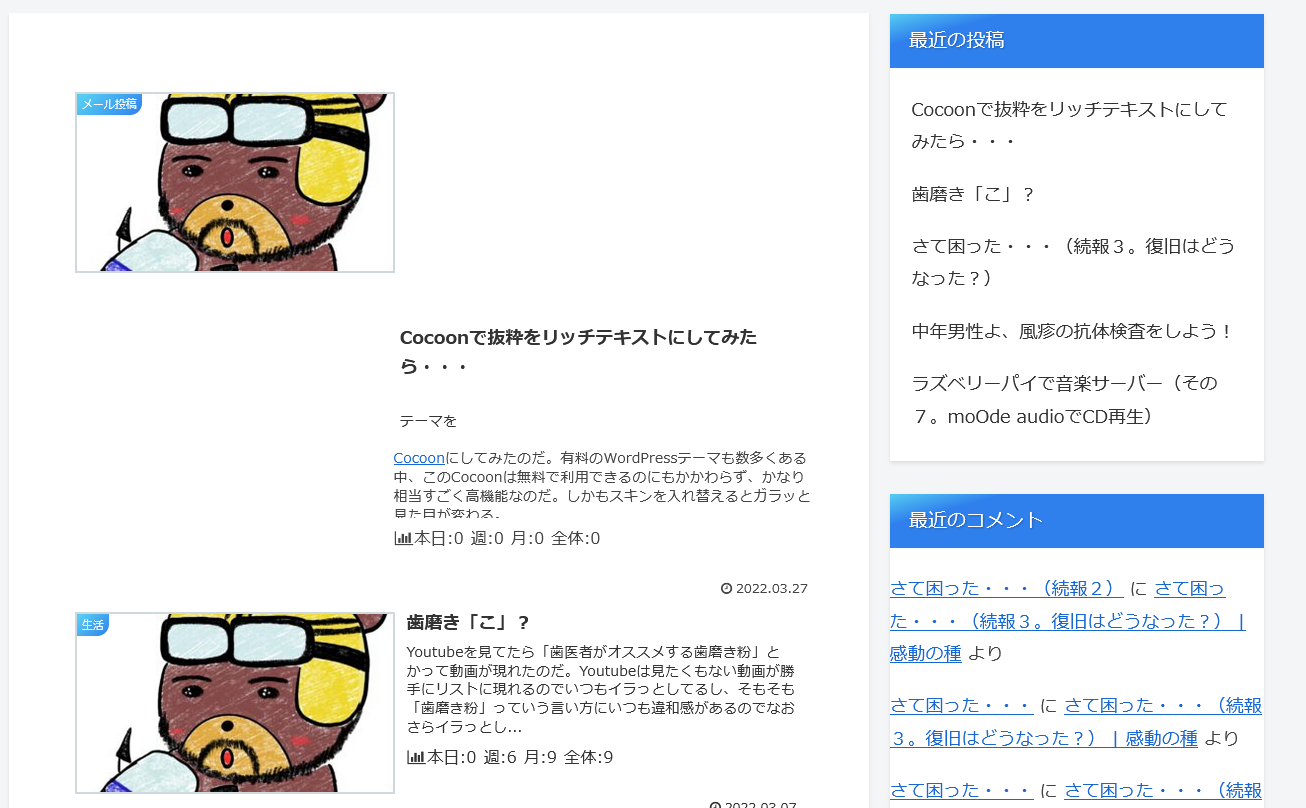This screenshot has width=1306, height=808.
Task: Select sidebar recent post Cocoonで抜粋をリッチテキストにしてみたら
Action: click(1069, 125)
